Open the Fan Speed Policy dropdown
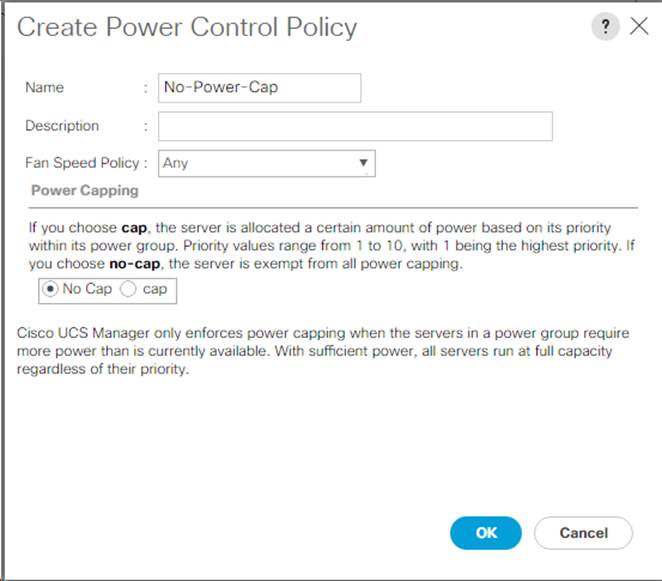Viewport: 662px width, 581px height. tap(266, 163)
